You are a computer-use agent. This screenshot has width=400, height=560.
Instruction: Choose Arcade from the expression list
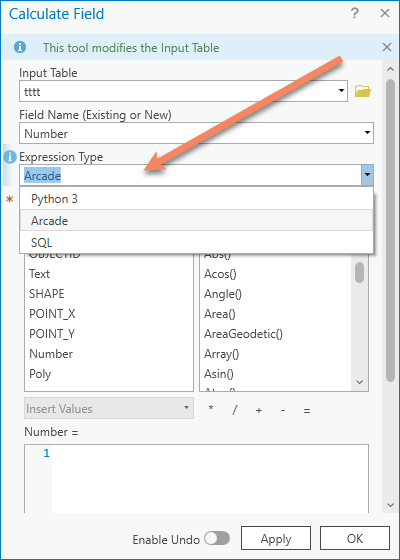coord(196,220)
